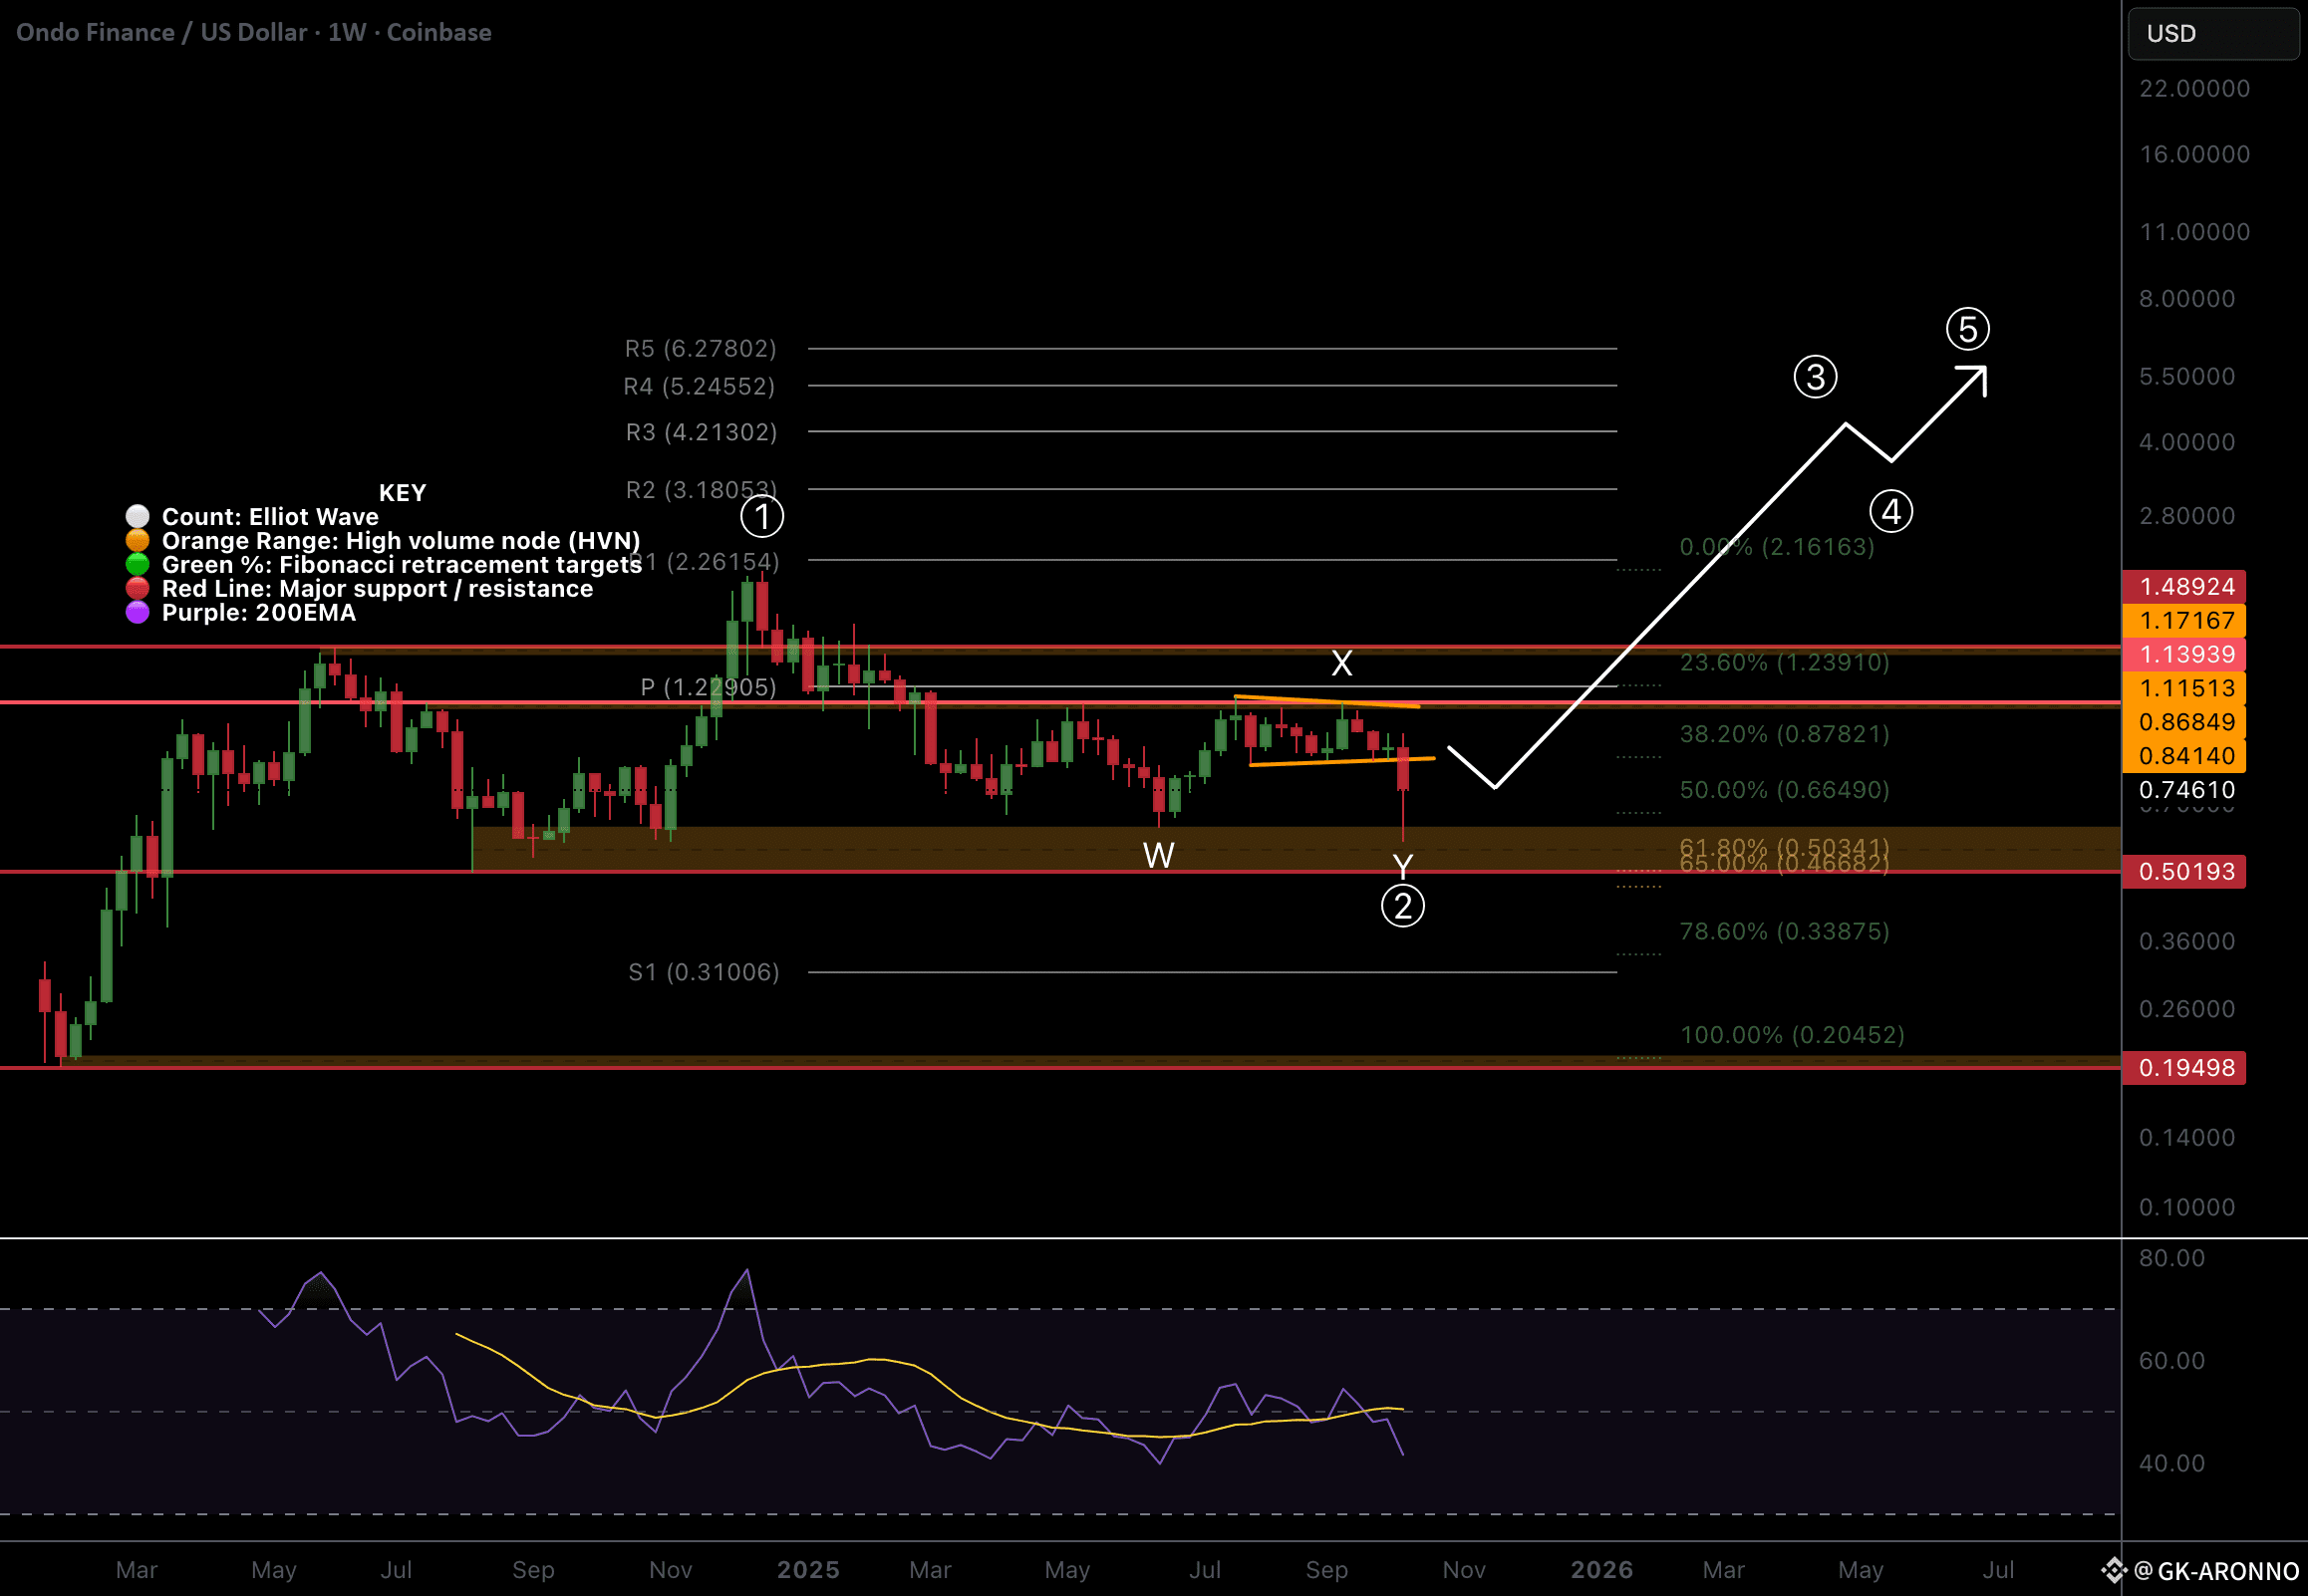Viewport: 2308px width, 1596px height.
Task: Select the 0.50193 red price label
Action: click(2185, 872)
